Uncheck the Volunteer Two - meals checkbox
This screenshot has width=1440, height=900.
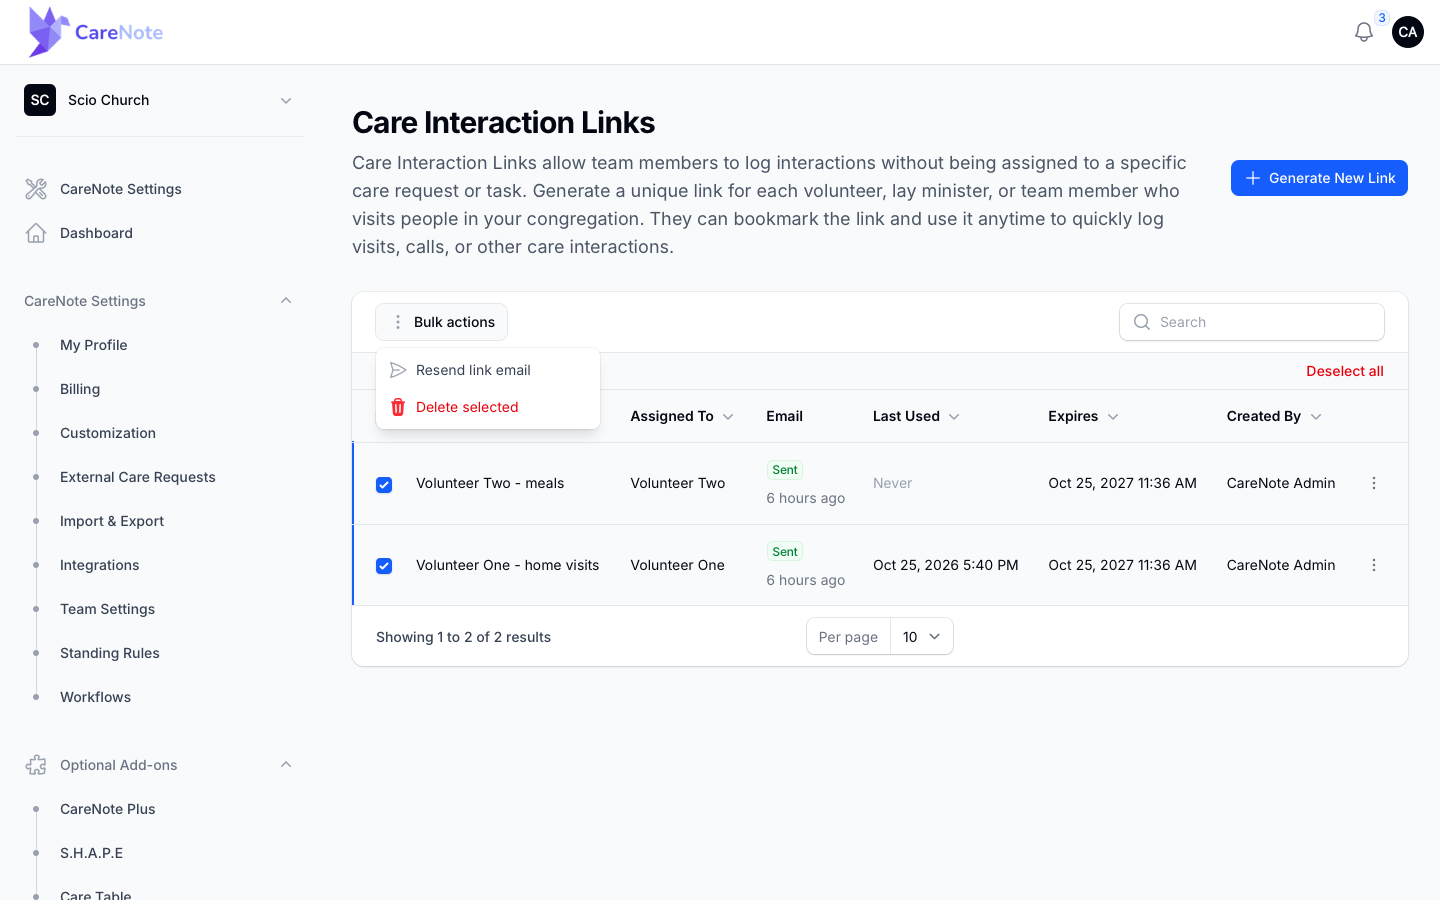[384, 485]
